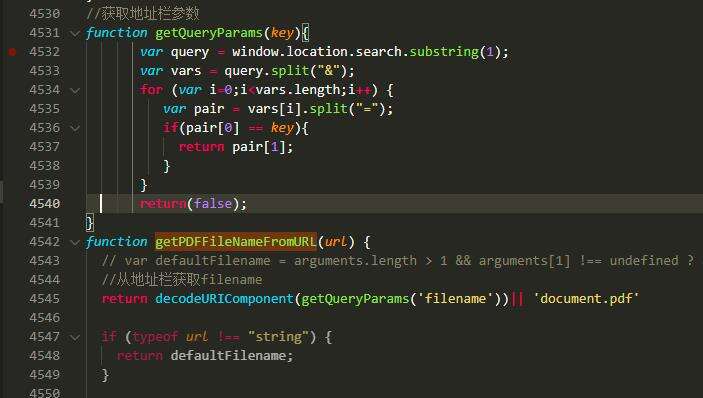
Task: Click decodeURIComponent on line 4545
Action: click(224, 298)
